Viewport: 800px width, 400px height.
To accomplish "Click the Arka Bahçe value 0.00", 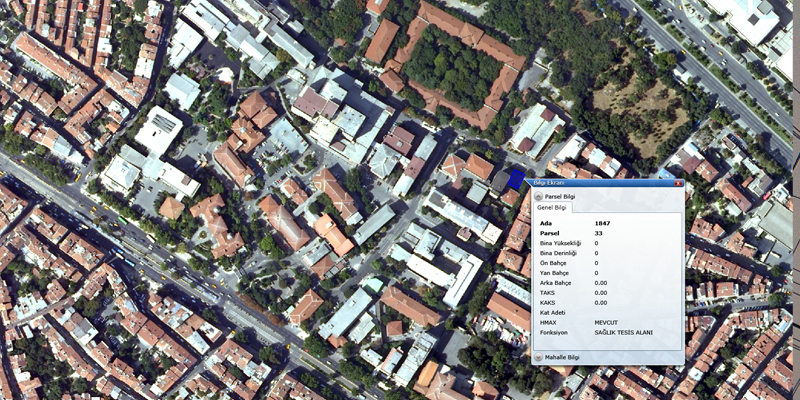I will click(601, 283).
